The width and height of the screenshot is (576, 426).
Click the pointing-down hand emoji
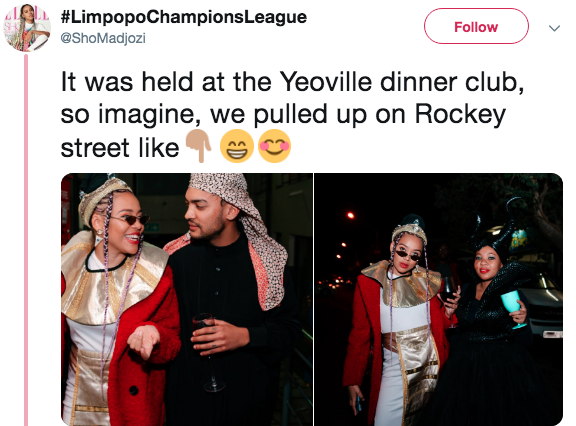pyautogui.click(x=198, y=146)
